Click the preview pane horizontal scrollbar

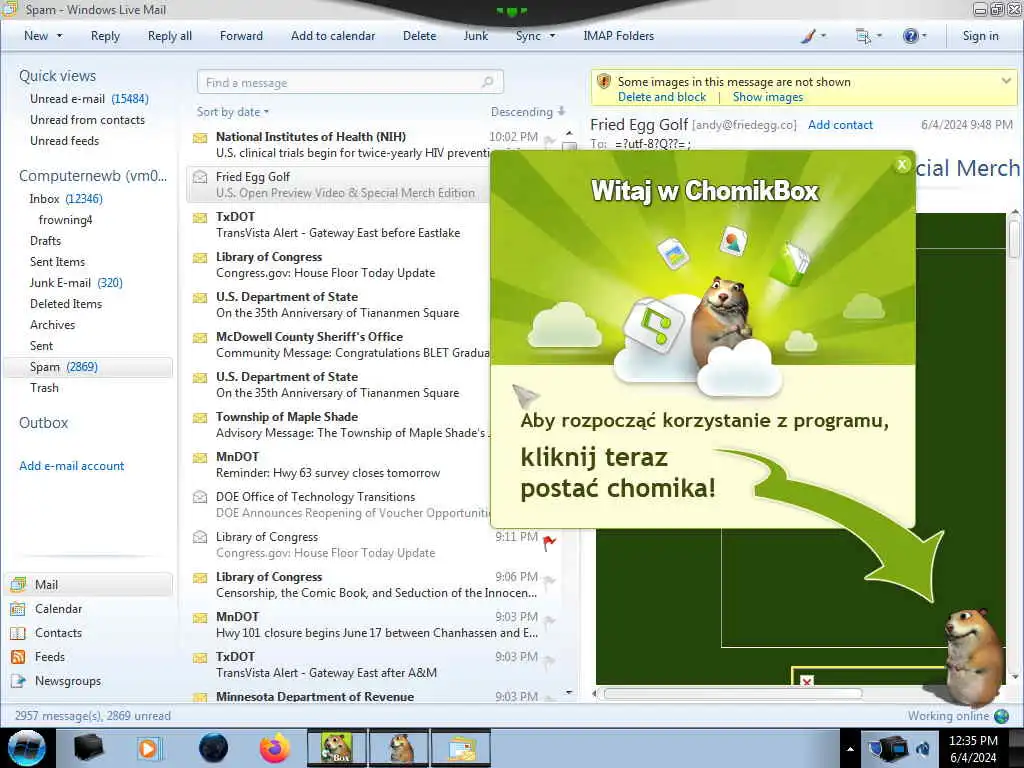click(x=733, y=694)
